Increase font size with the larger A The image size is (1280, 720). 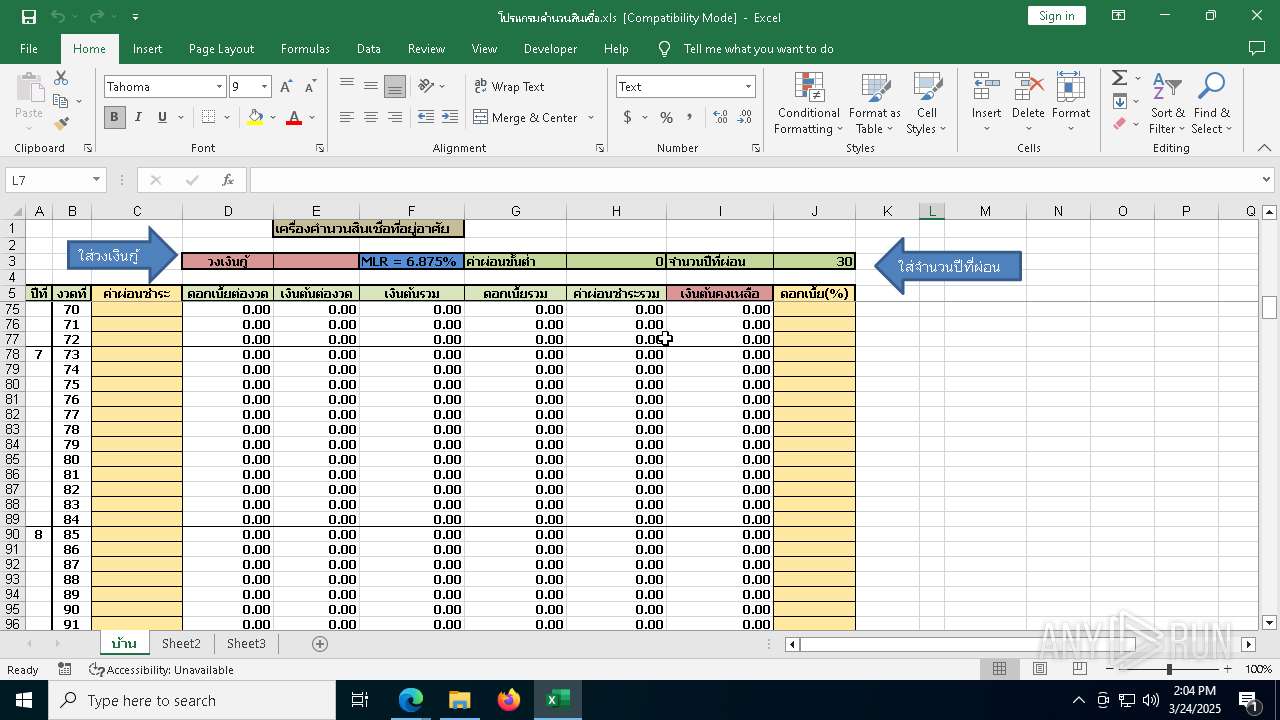287,87
